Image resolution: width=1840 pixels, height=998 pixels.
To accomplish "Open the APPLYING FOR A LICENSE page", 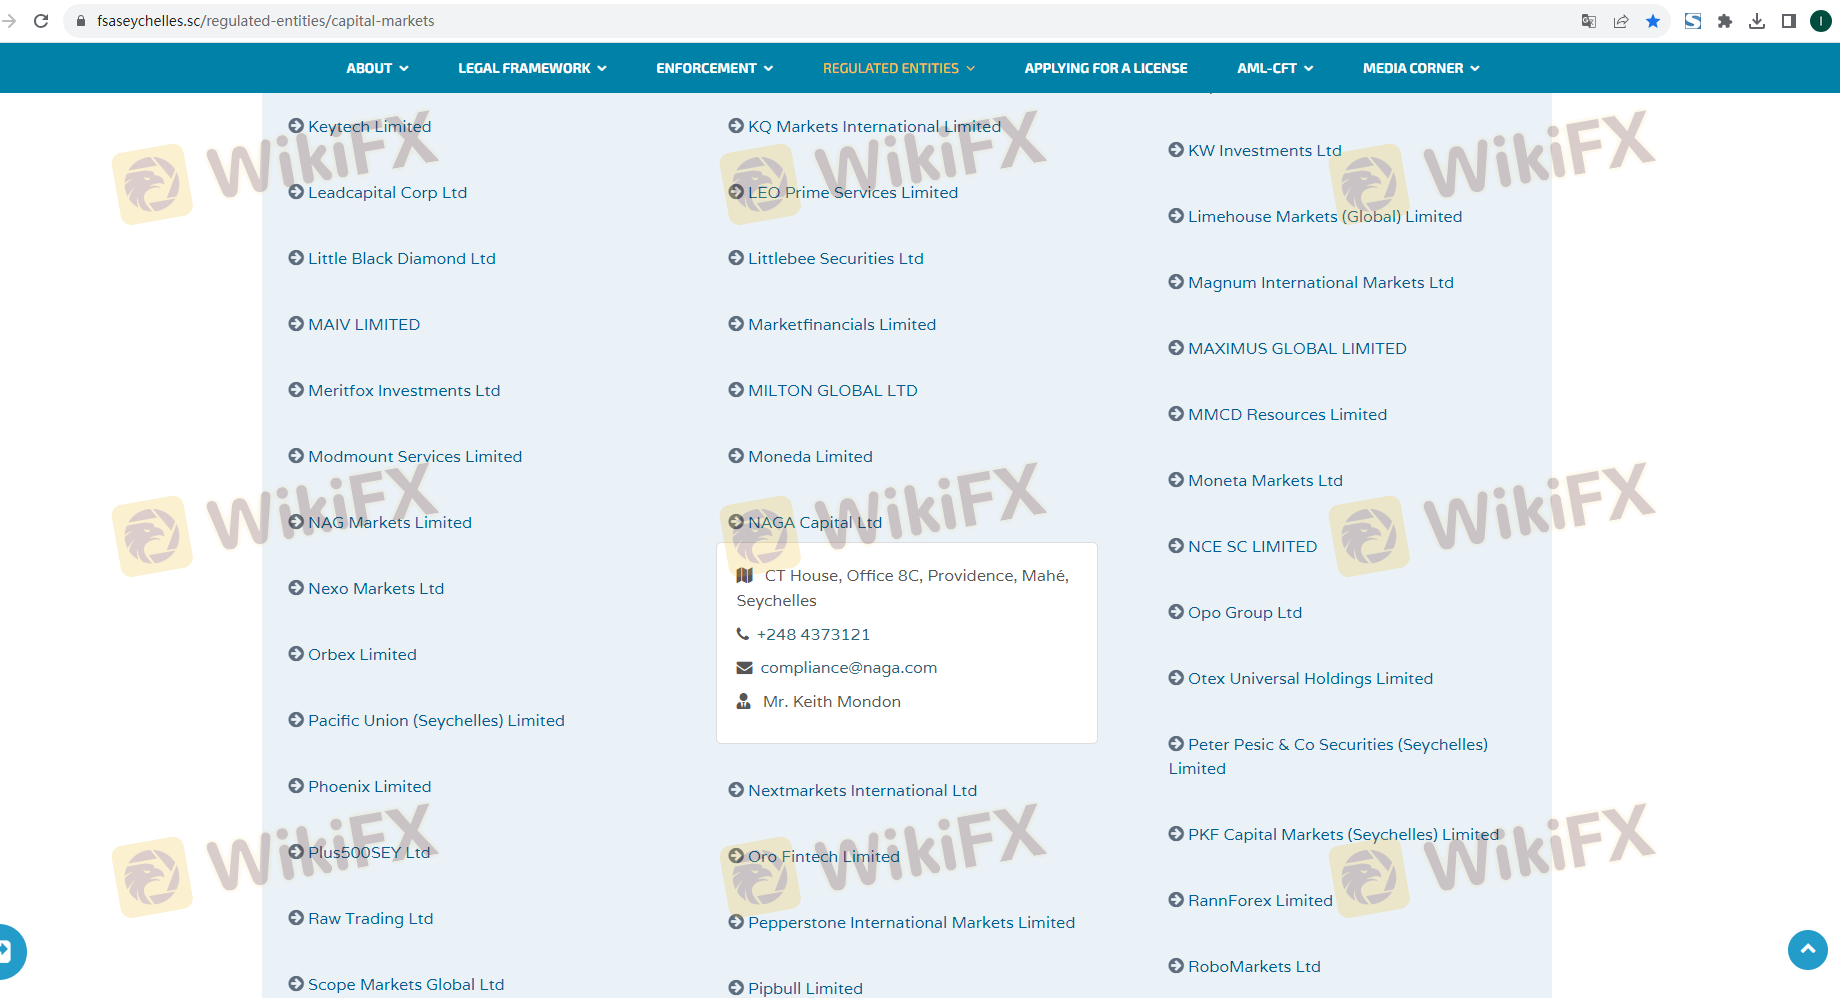I will click(x=1105, y=68).
